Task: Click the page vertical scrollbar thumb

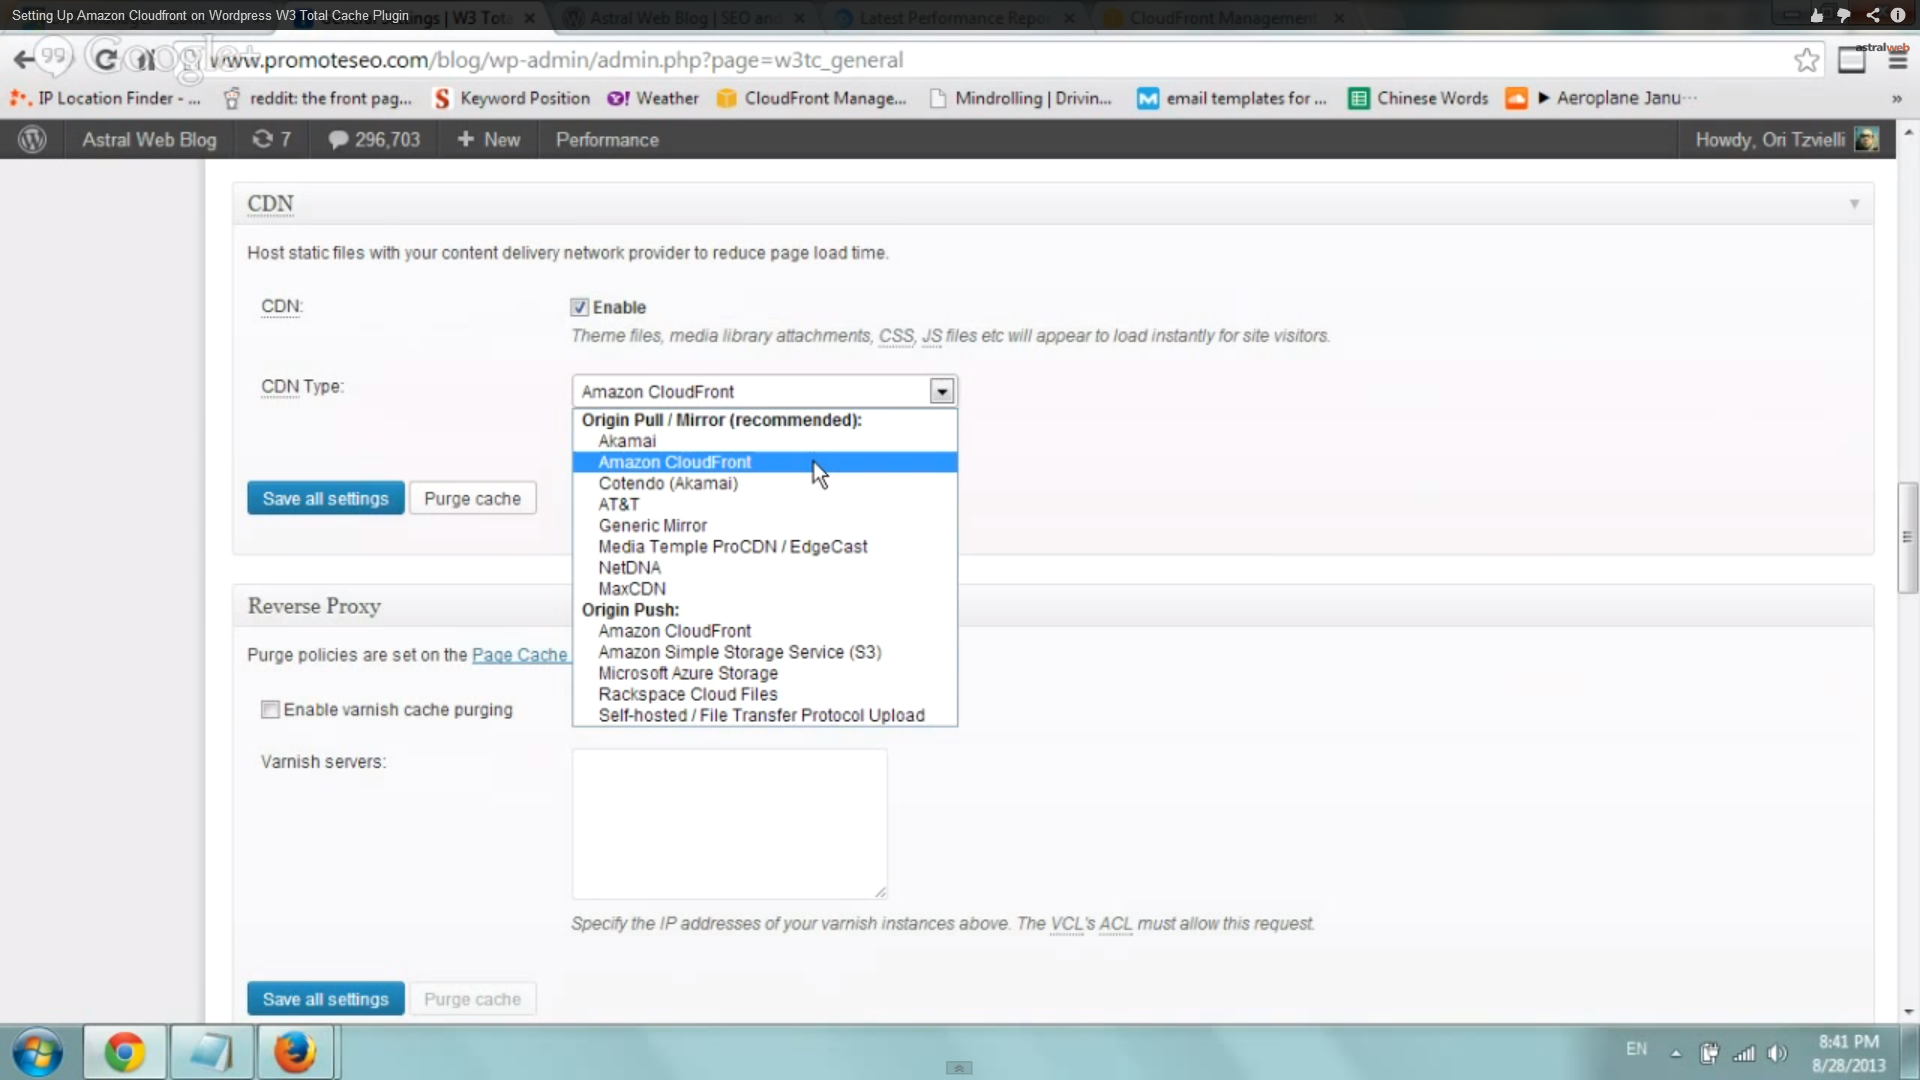Action: 1907,537
